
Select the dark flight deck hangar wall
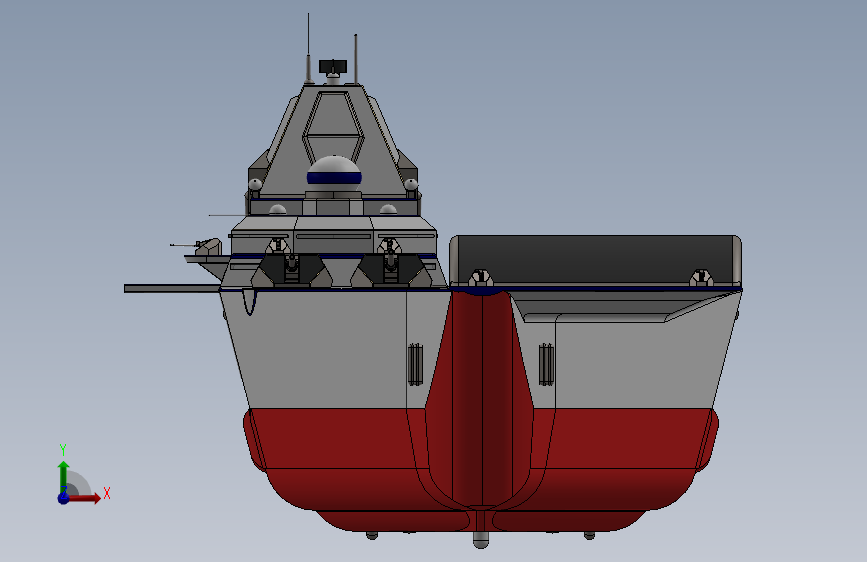(596, 260)
